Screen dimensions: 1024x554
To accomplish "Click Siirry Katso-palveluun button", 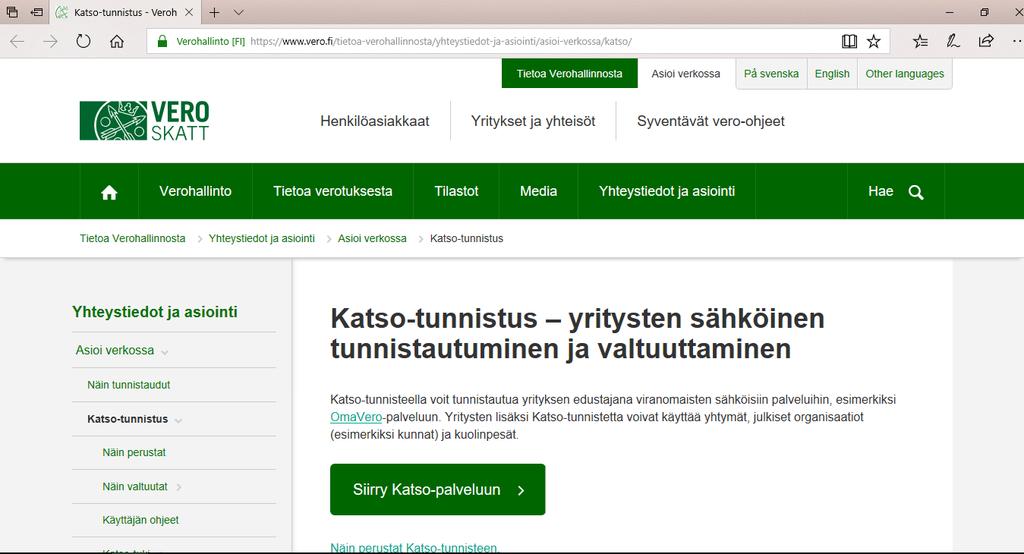I will (438, 489).
